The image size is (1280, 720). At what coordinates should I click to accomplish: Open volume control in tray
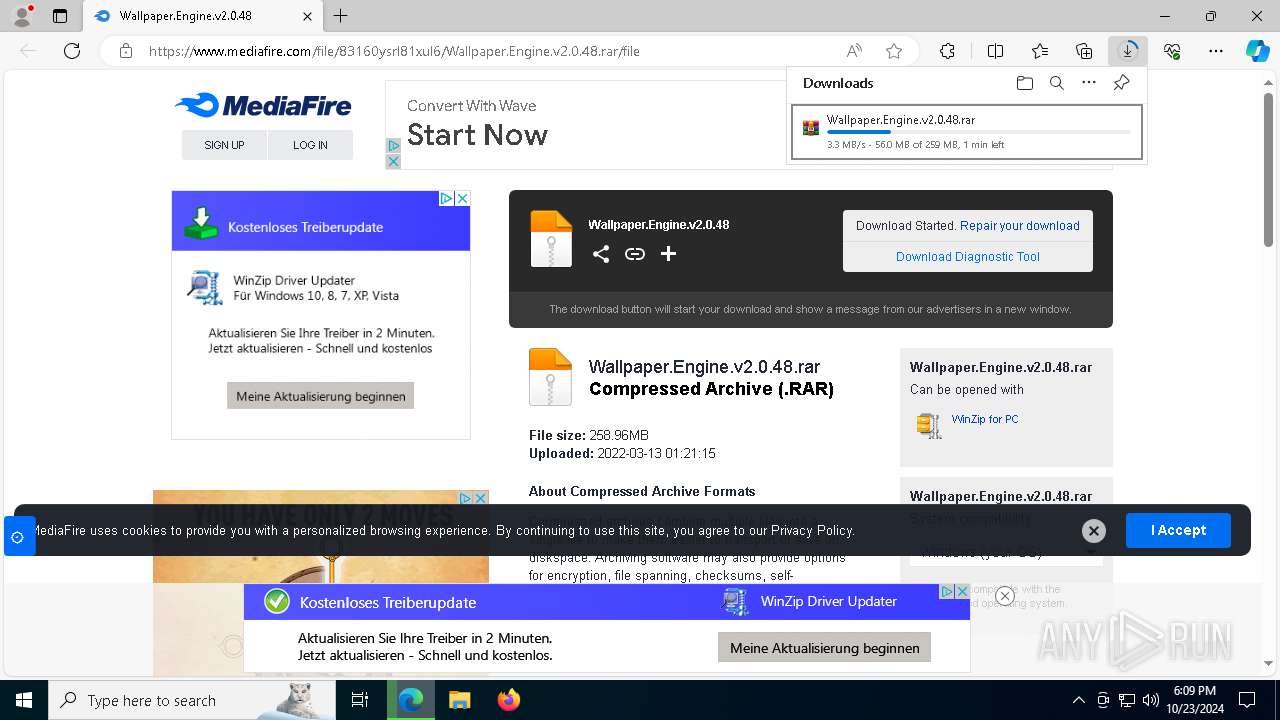(x=1151, y=700)
